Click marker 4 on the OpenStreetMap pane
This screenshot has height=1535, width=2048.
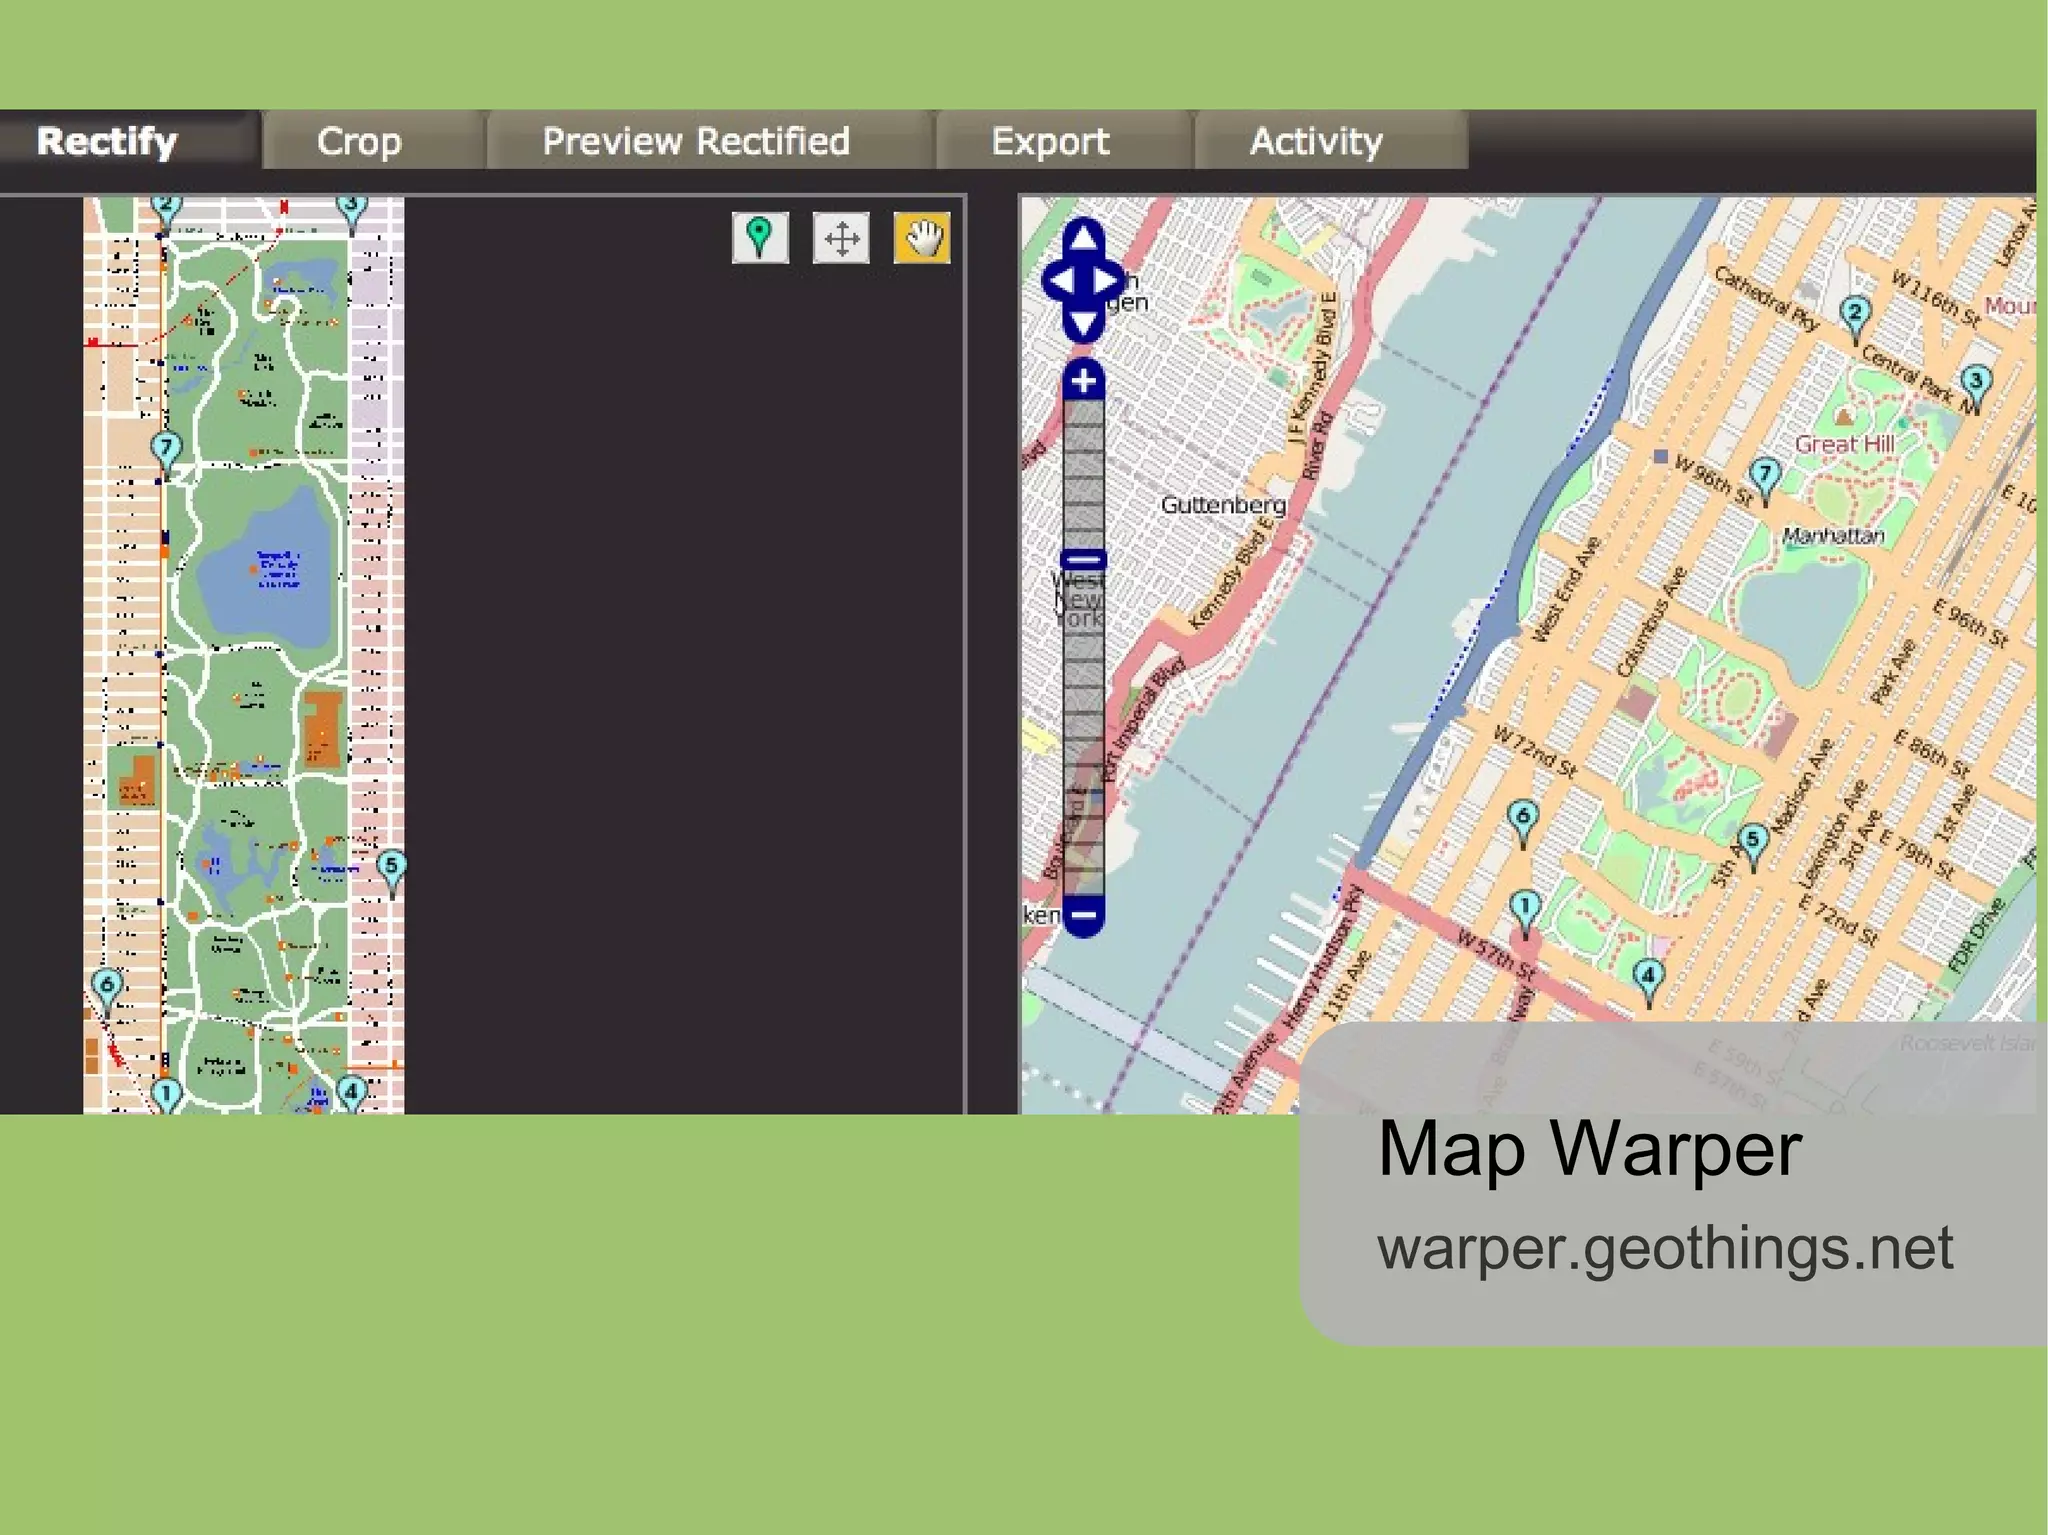(1649, 980)
